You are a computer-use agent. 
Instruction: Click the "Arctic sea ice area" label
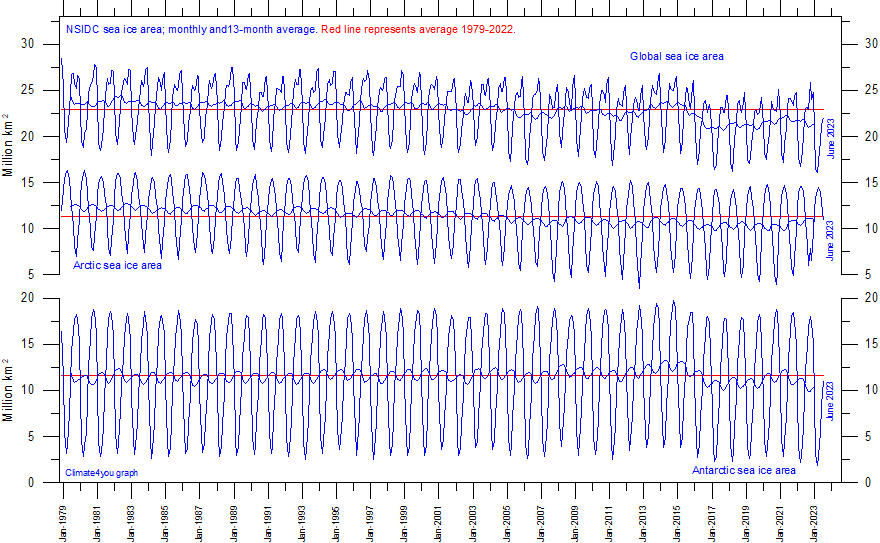click(x=117, y=266)
